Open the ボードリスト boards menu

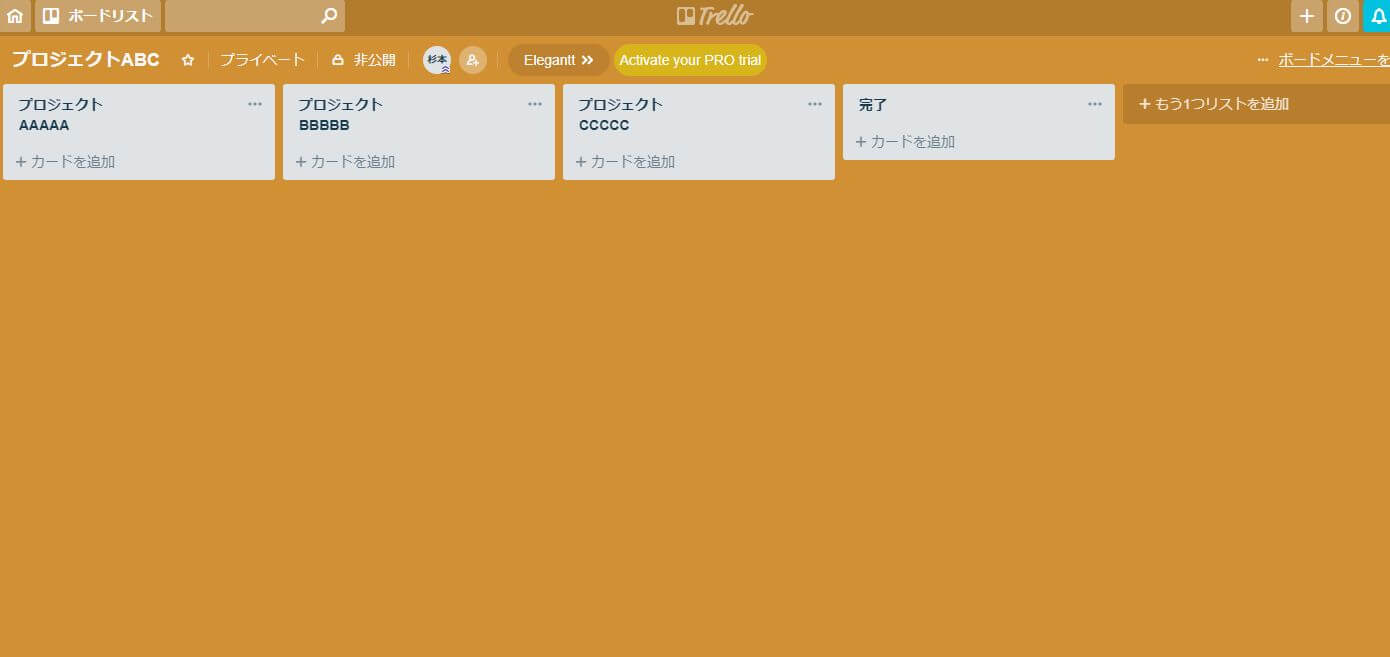coord(98,16)
